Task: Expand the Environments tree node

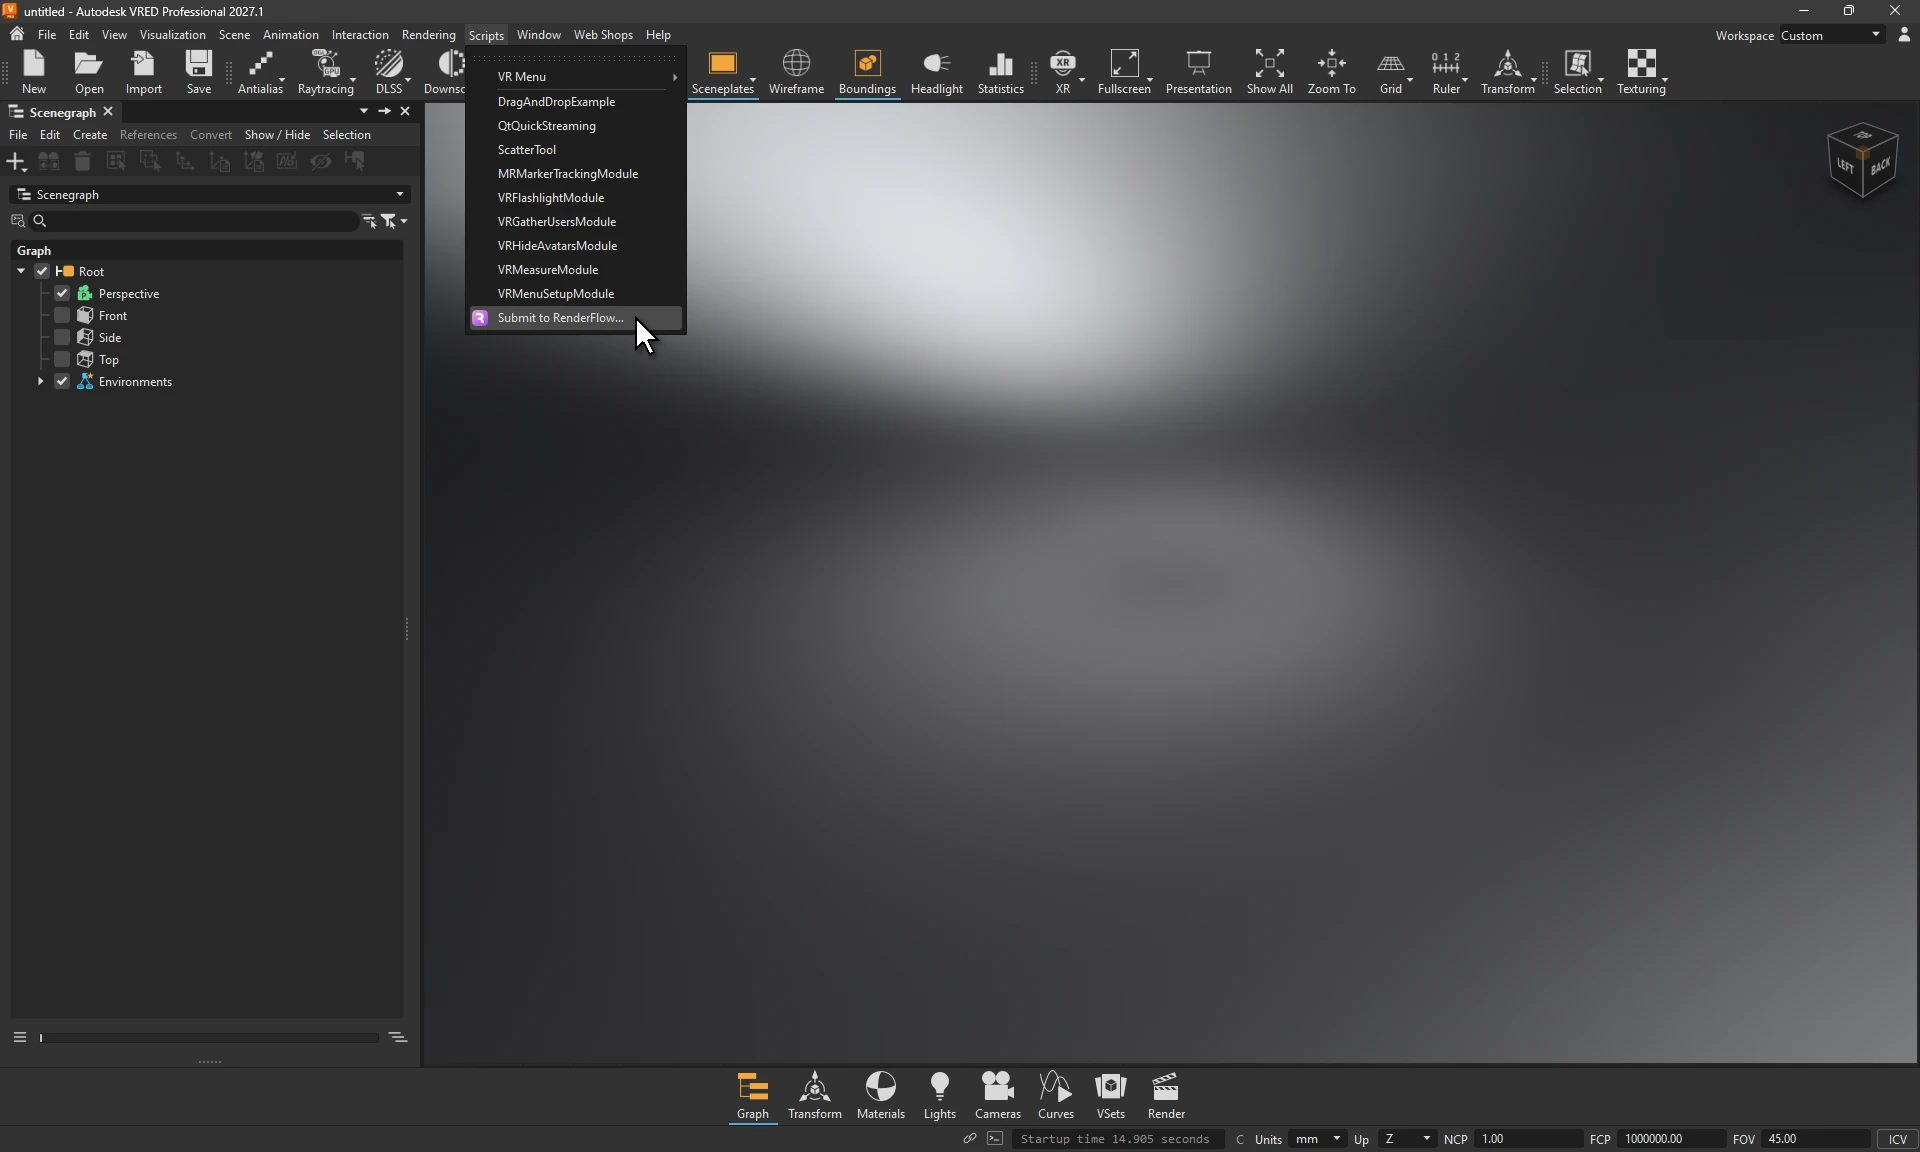Action: pyautogui.click(x=40, y=382)
